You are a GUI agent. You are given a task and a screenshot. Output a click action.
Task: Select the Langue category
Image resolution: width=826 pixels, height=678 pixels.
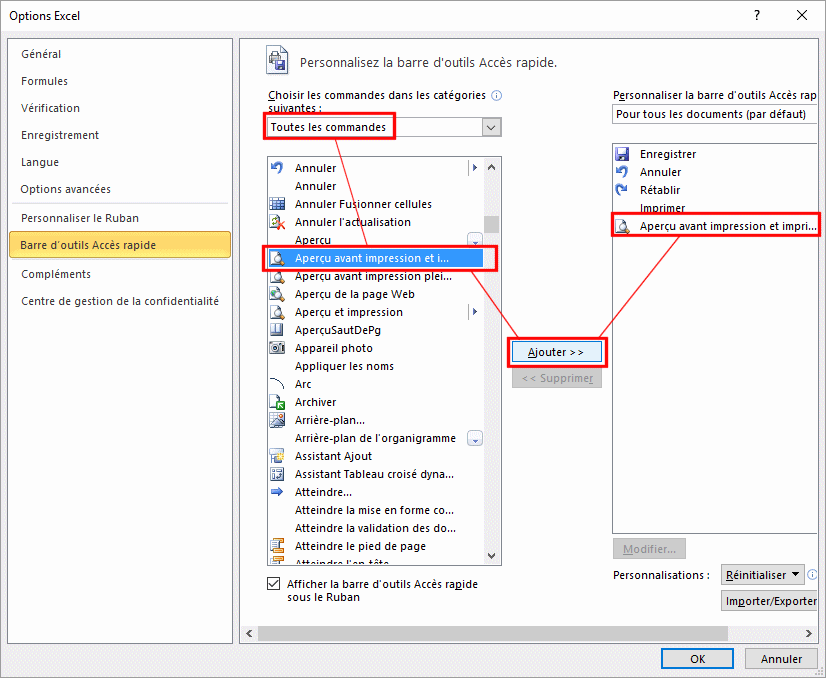pos(40,162)
